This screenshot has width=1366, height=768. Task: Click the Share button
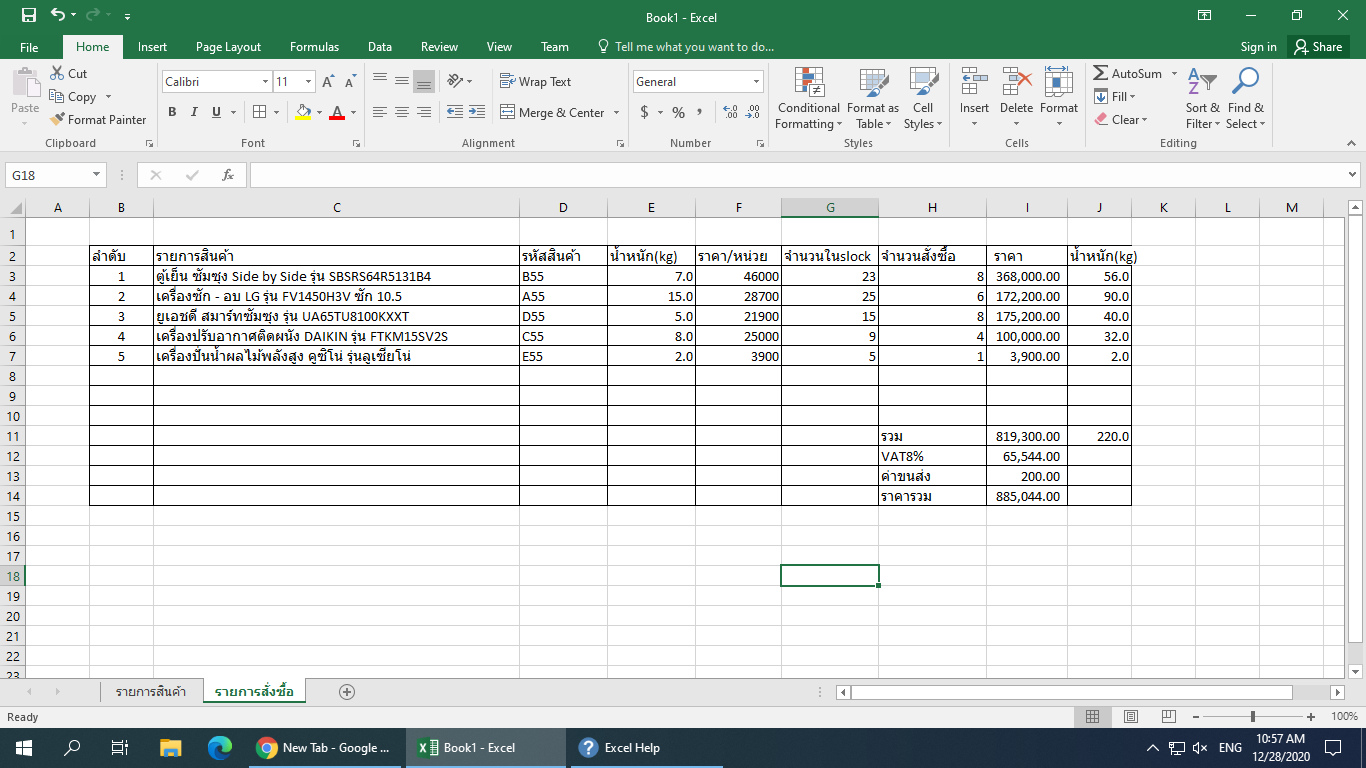coord(1317,47)
